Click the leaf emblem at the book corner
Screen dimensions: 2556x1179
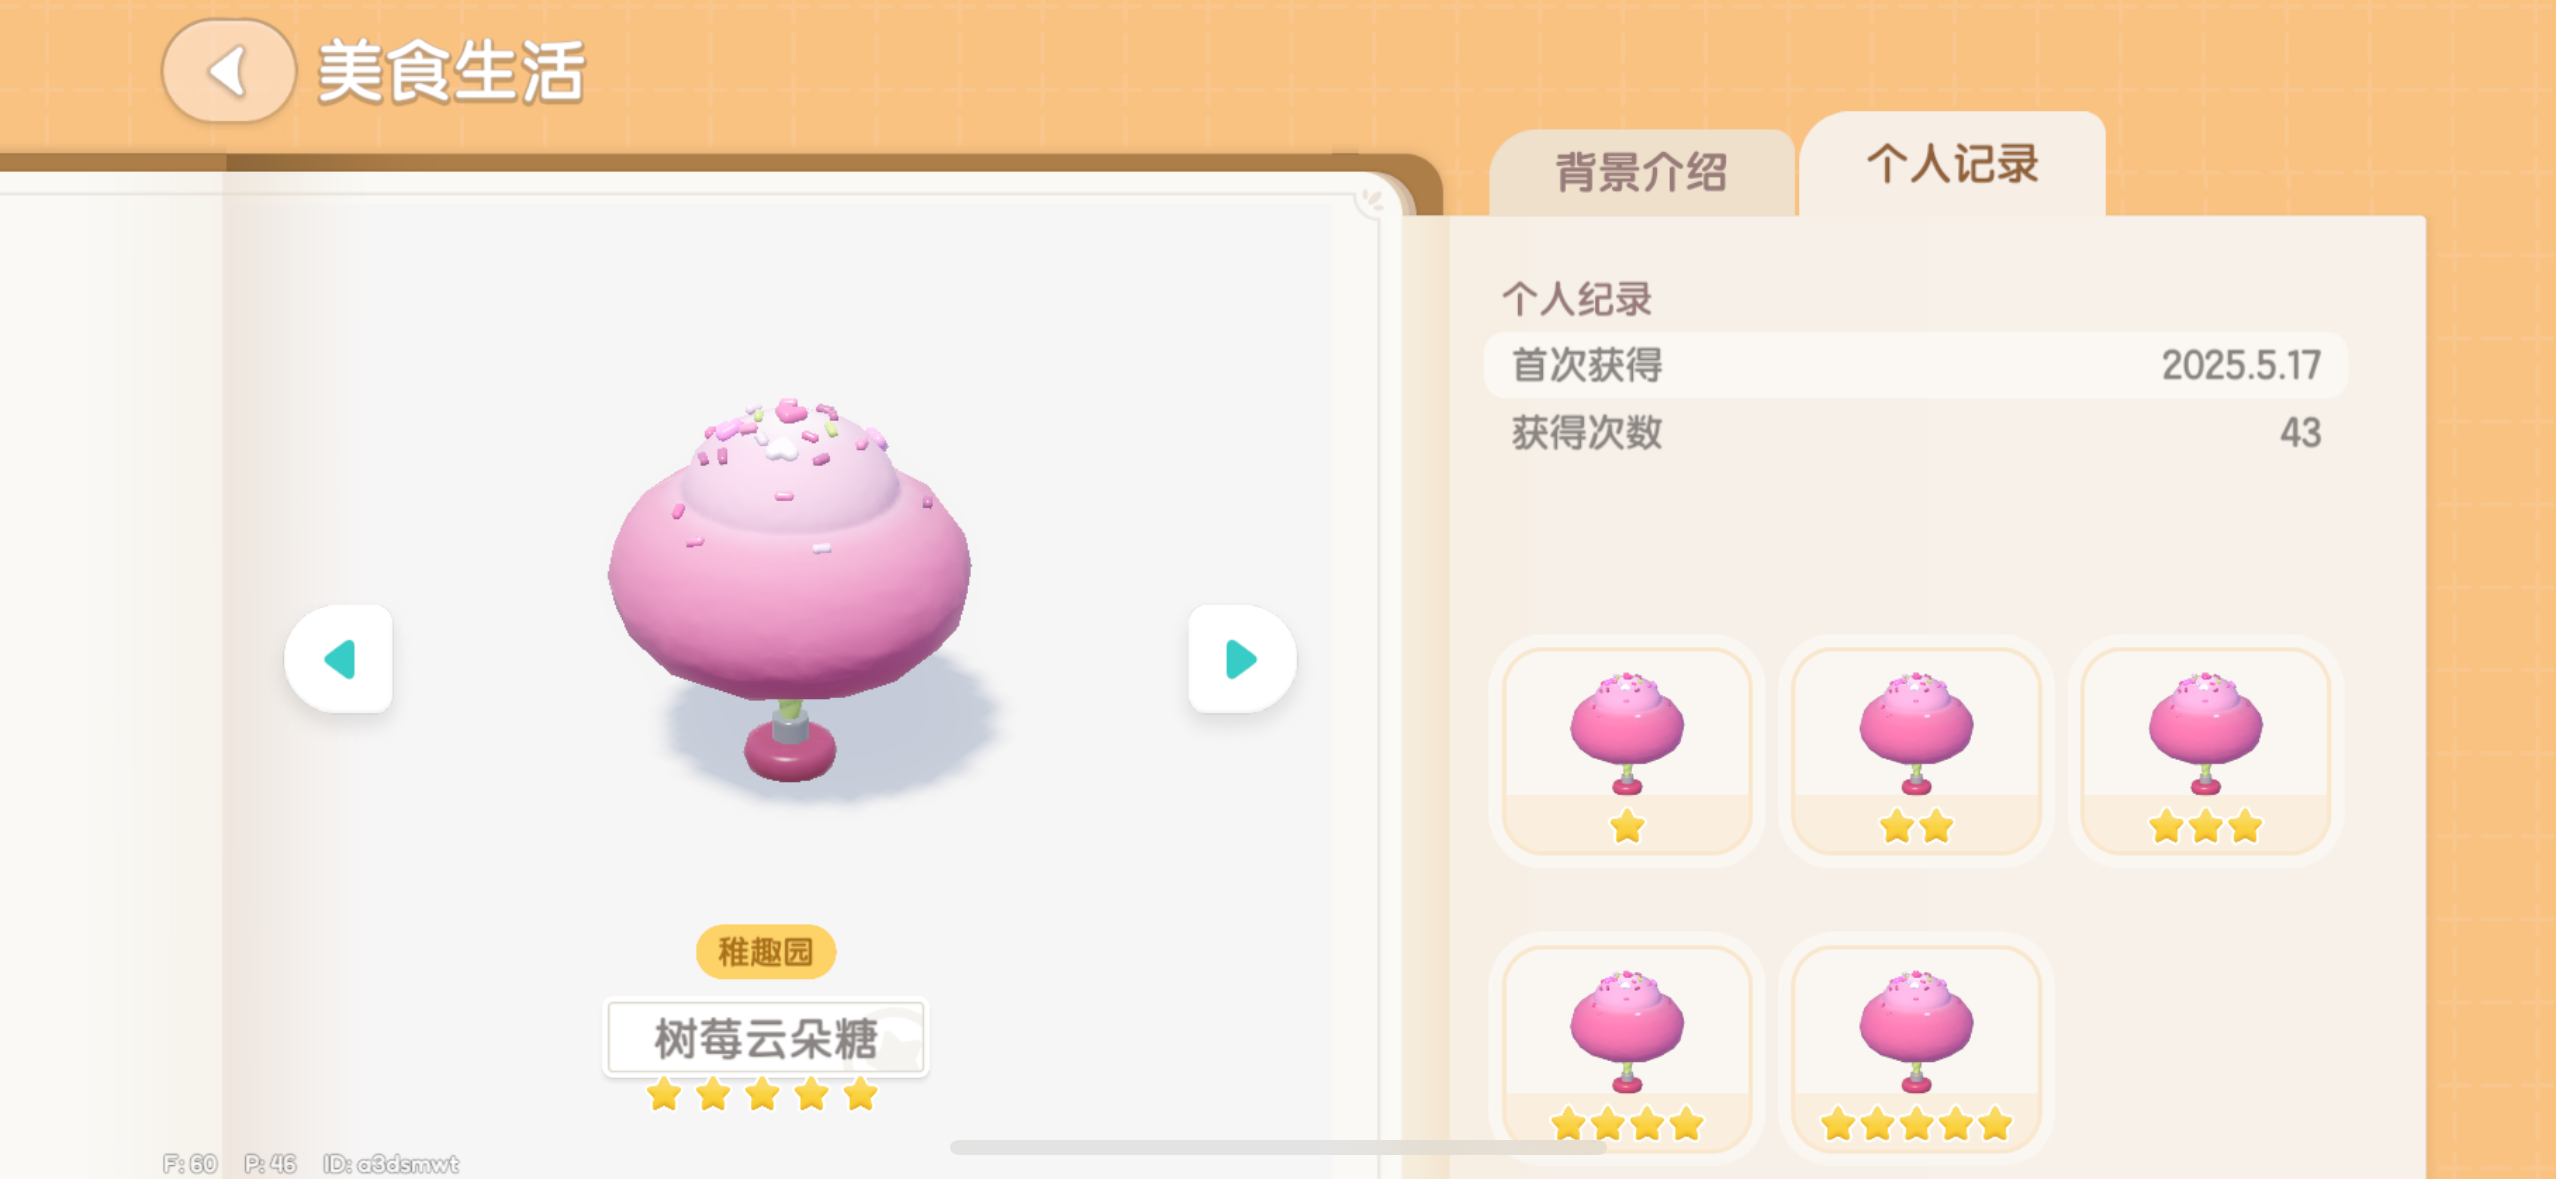1373,200
